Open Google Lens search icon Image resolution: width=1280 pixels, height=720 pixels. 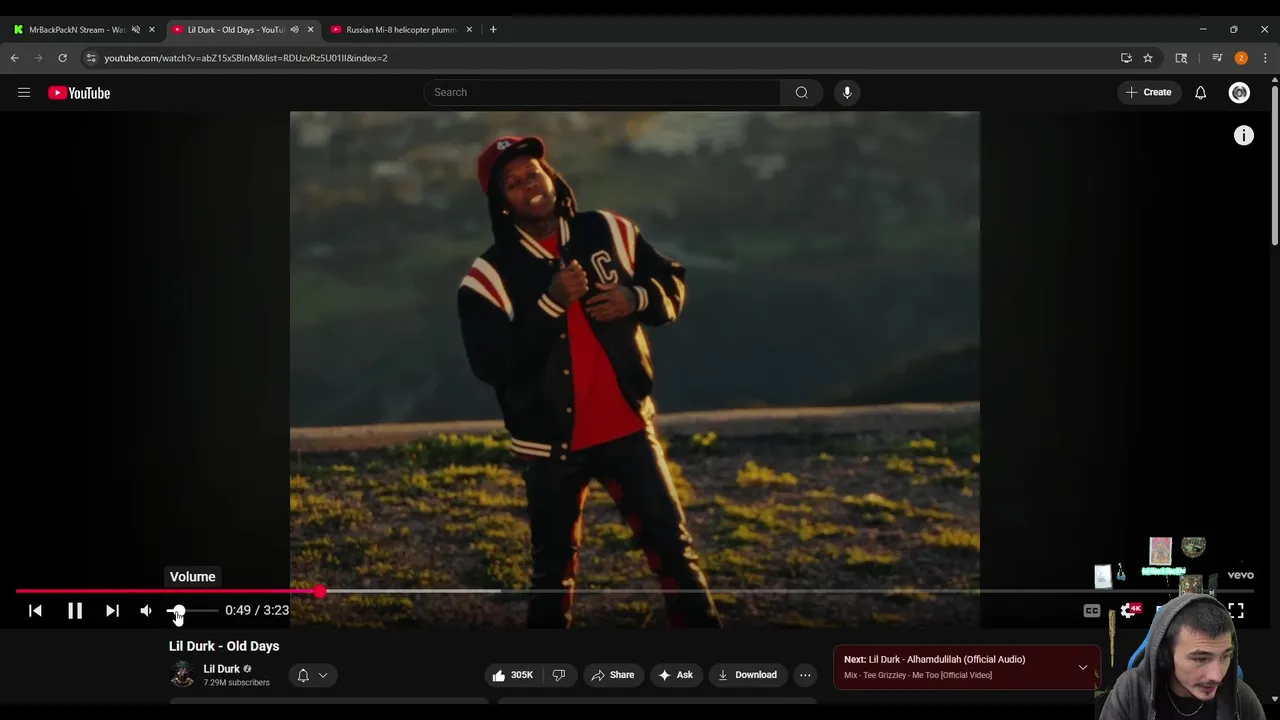coord(1181,58)
